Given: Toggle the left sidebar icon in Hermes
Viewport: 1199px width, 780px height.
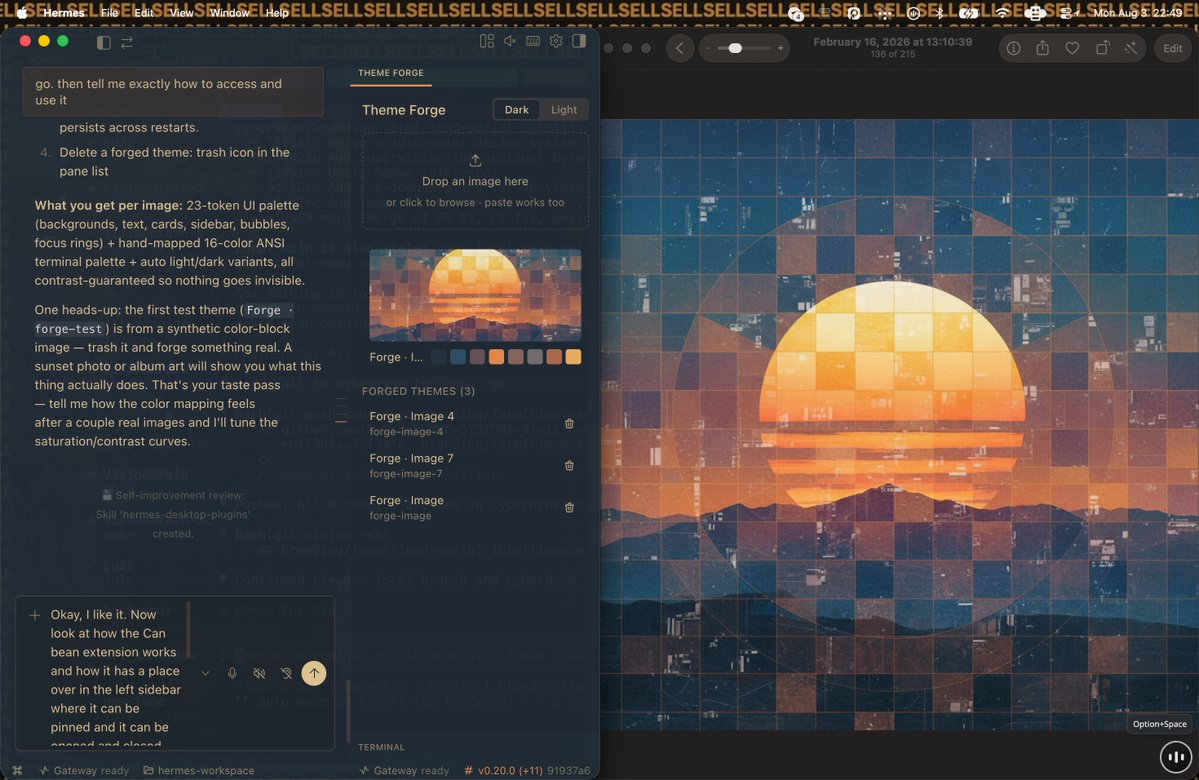Looking at the screenshot, I should (x=103, y=43).
